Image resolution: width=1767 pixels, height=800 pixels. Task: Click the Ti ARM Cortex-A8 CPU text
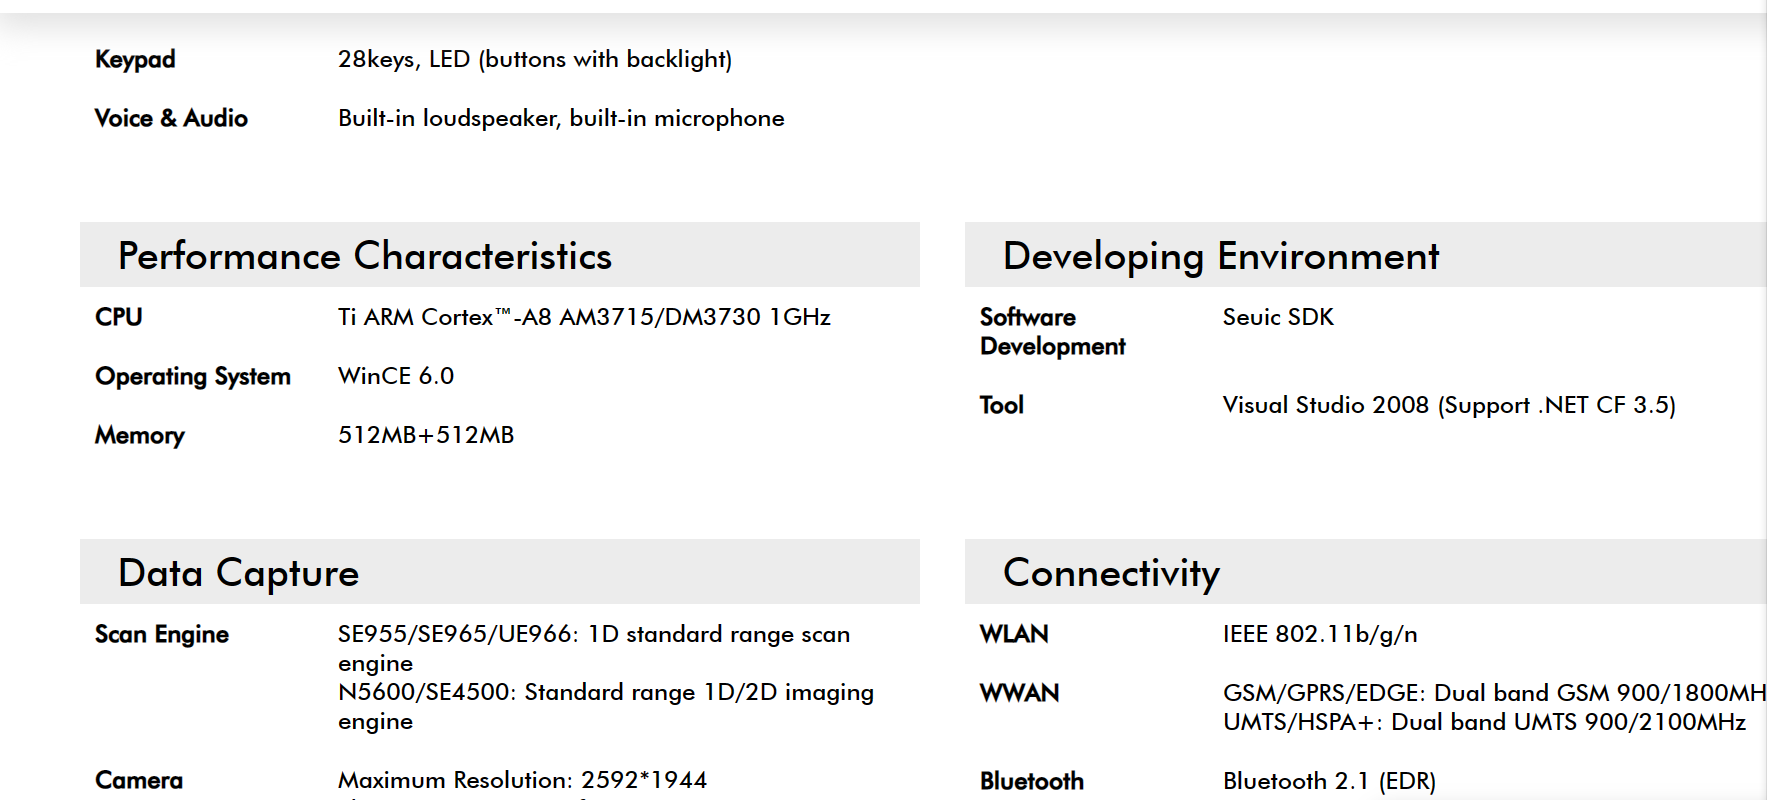[584, 317]
